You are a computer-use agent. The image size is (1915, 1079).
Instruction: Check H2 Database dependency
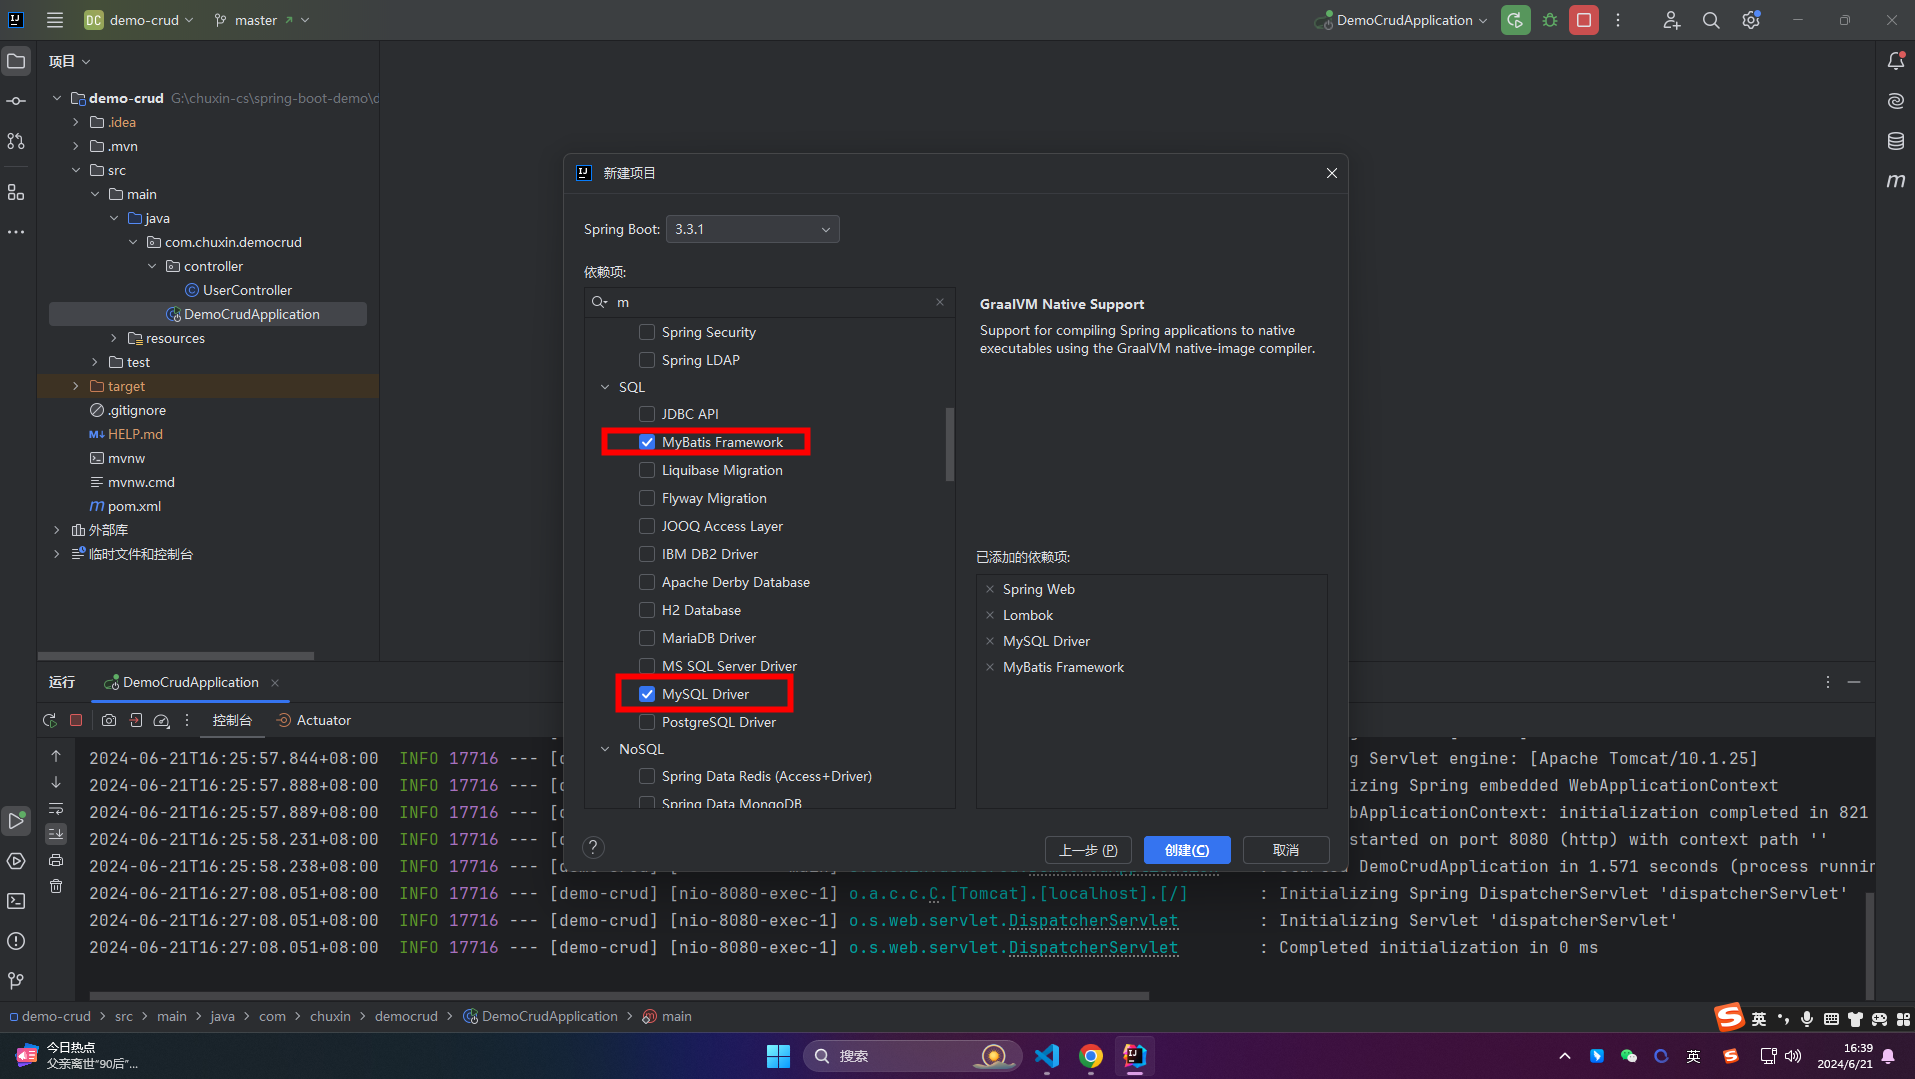pos(647,610)
